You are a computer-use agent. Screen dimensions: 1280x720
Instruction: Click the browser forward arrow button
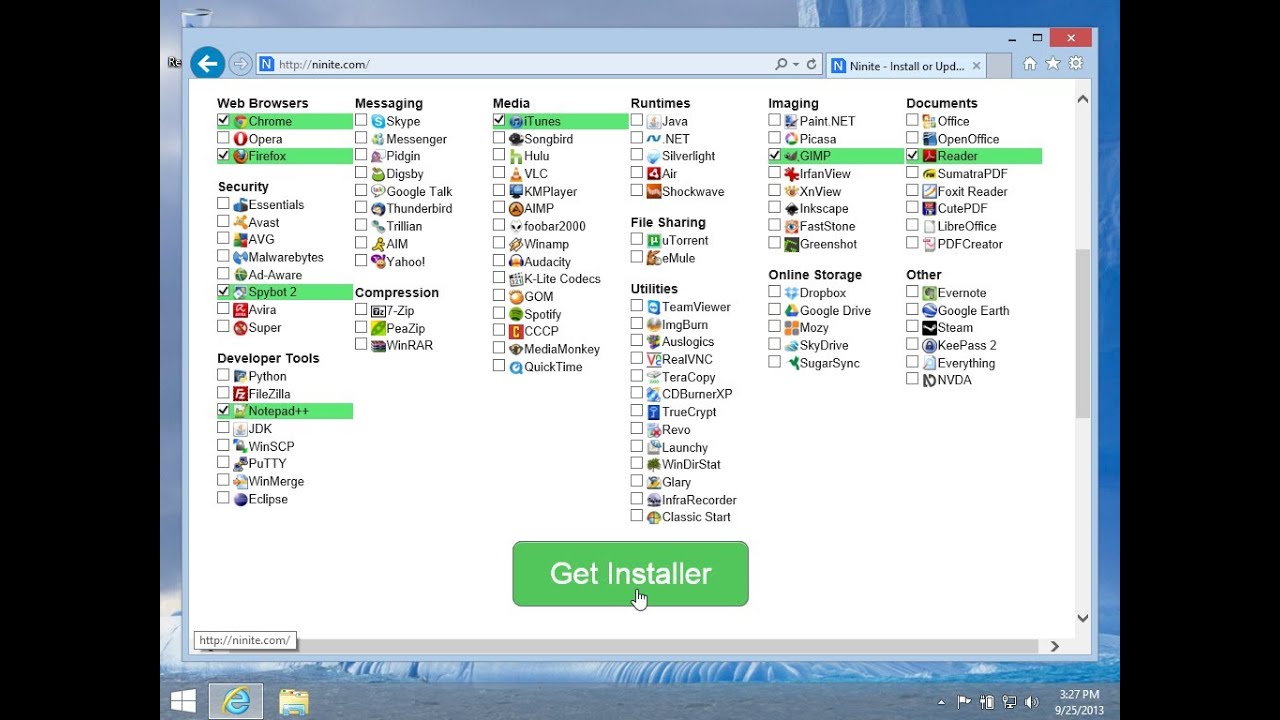(x=240, y=64)
